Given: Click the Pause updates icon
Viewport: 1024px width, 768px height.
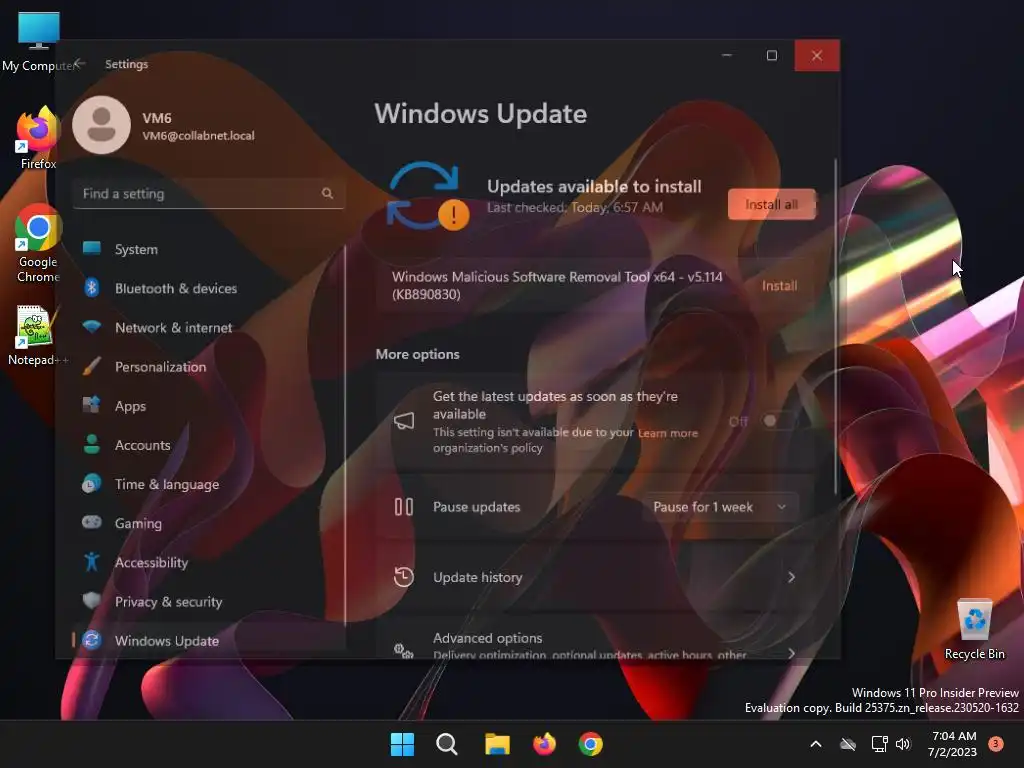Looking at the screenshot, I should click(x=404, y=507).
